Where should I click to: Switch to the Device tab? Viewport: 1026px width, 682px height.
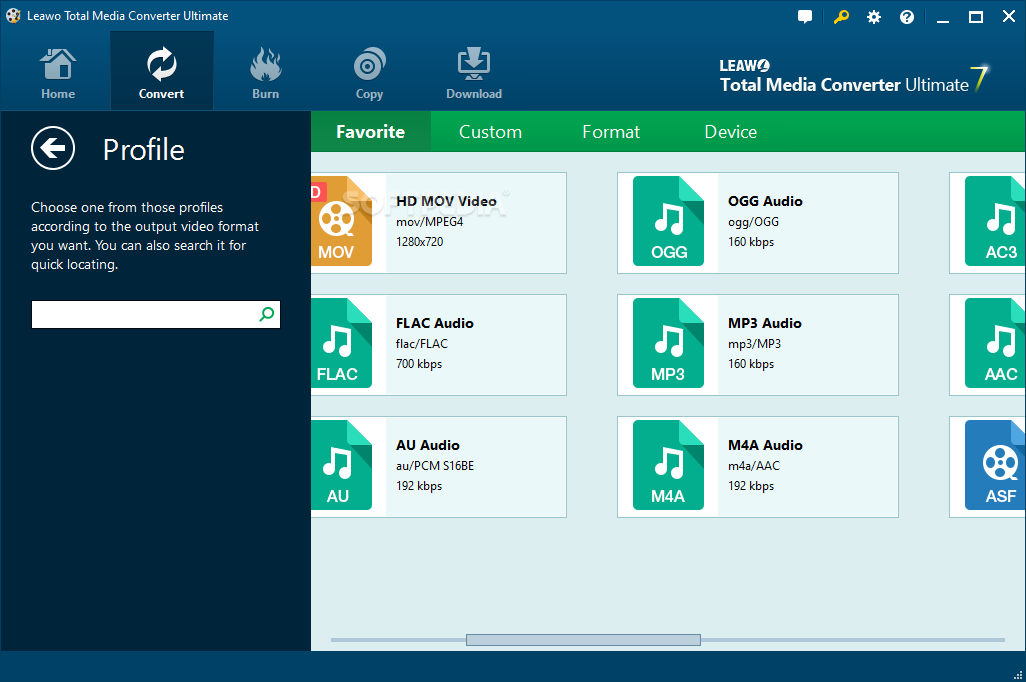point(730,132)
